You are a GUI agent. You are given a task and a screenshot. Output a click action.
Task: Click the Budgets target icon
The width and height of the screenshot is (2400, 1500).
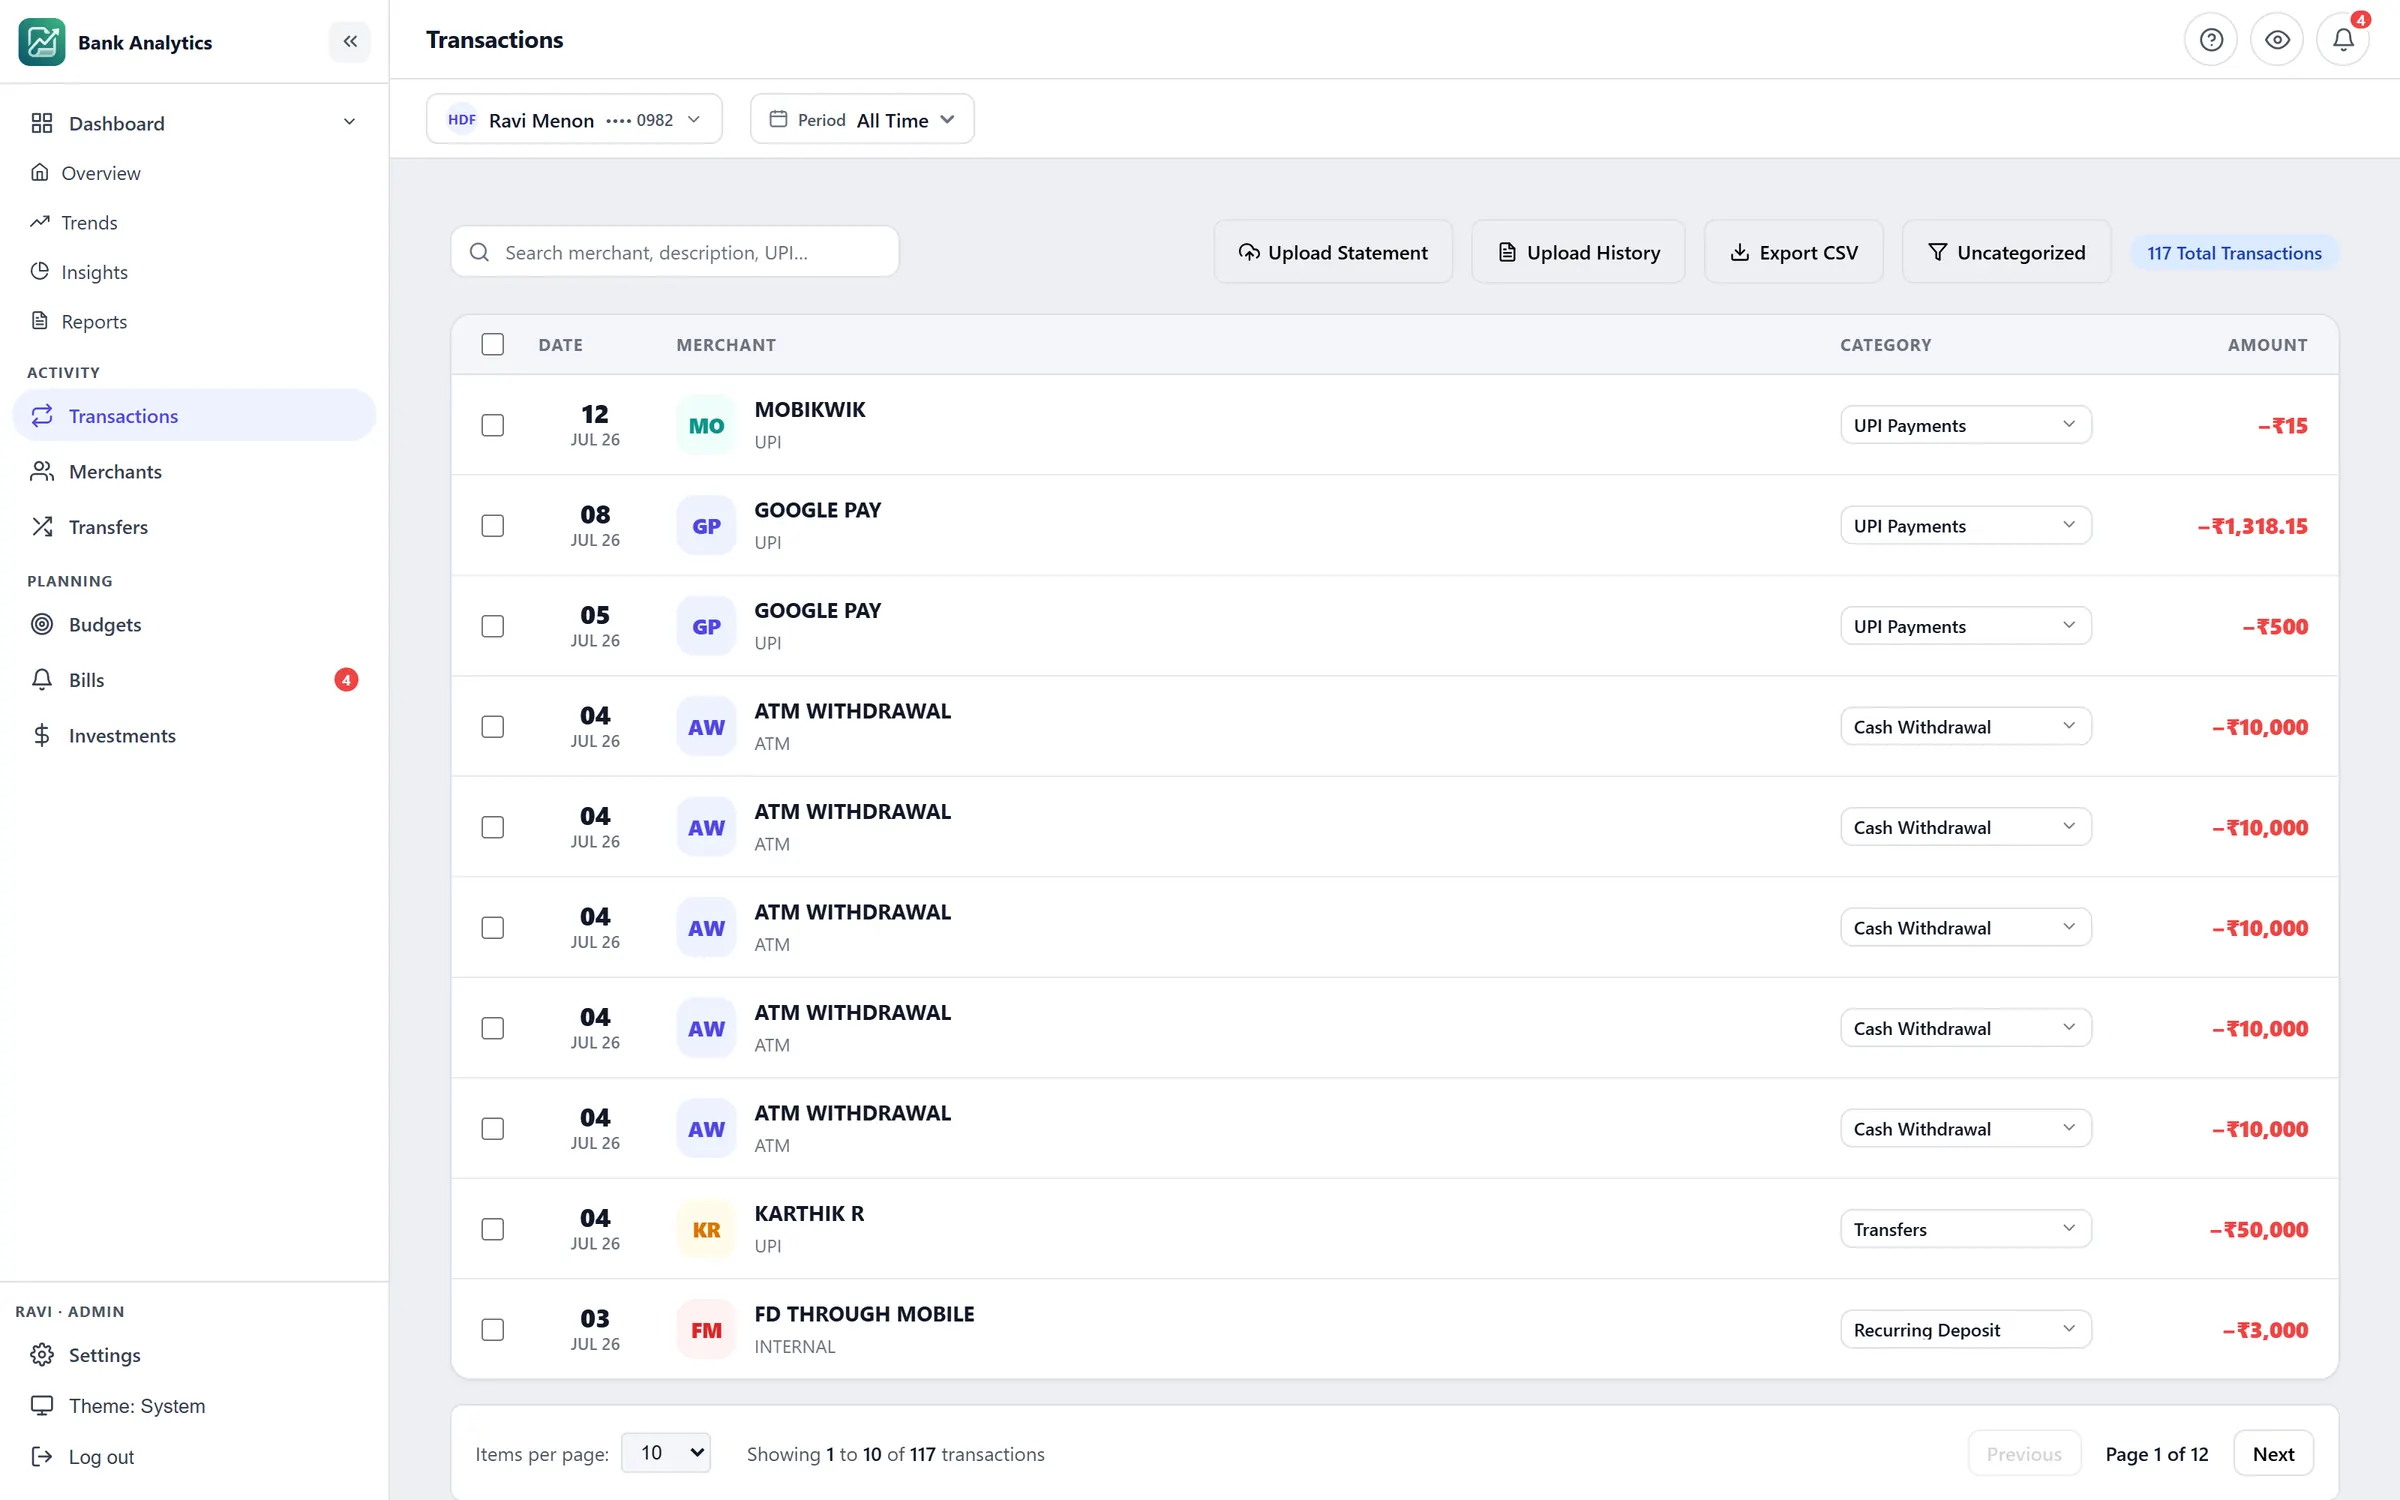(x=42, y=624)
